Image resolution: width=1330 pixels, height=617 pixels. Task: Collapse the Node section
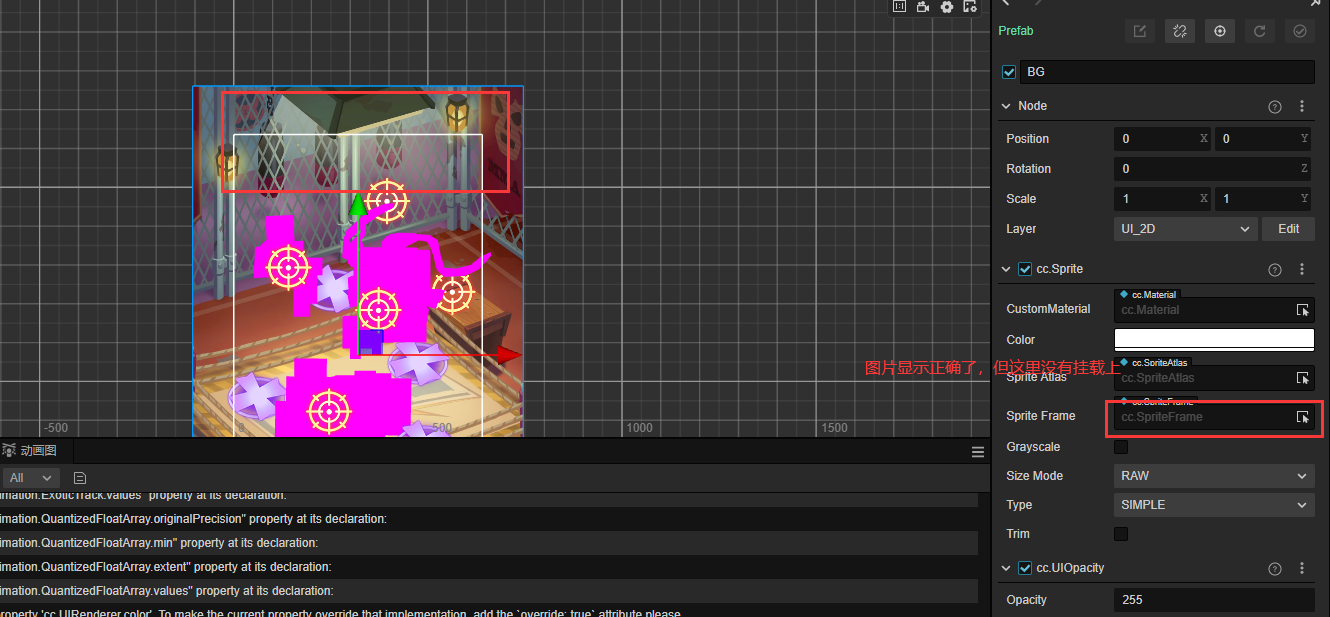coord(1006,106)
